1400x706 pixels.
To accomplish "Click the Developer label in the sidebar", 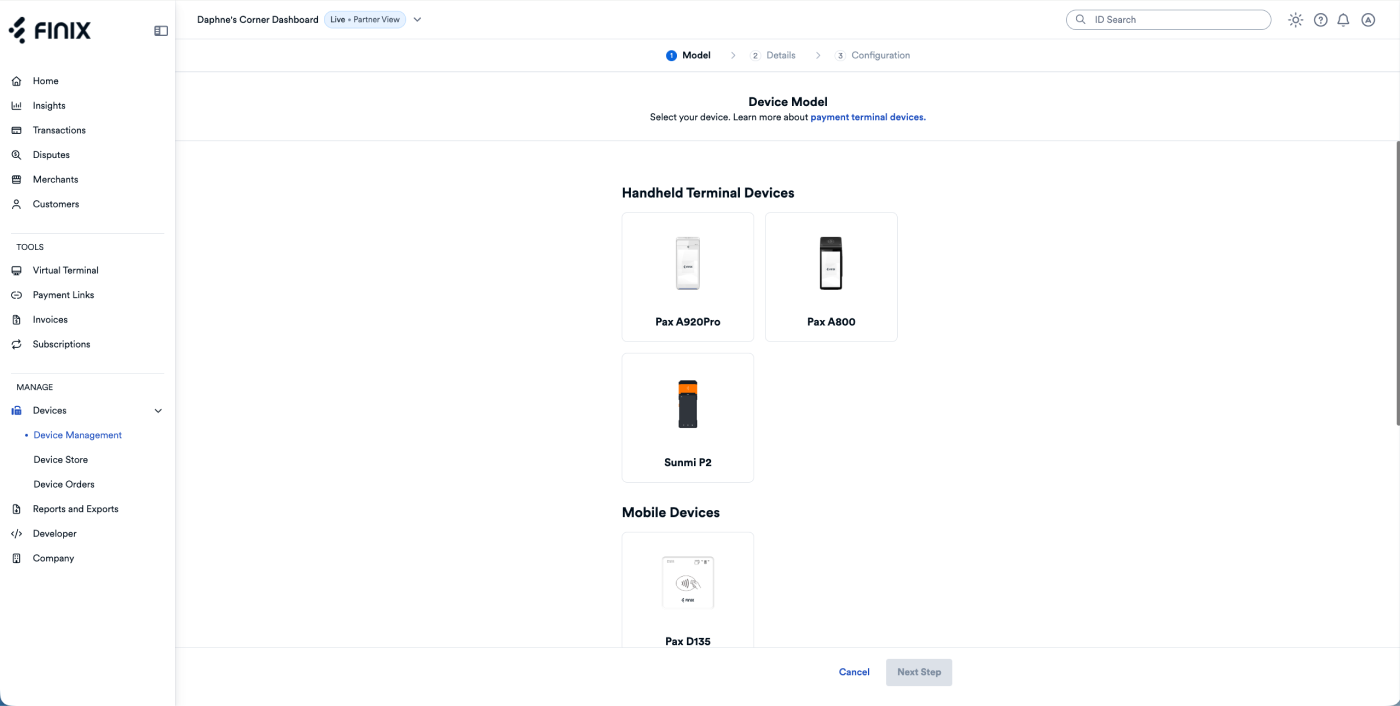I will (54, 534).
